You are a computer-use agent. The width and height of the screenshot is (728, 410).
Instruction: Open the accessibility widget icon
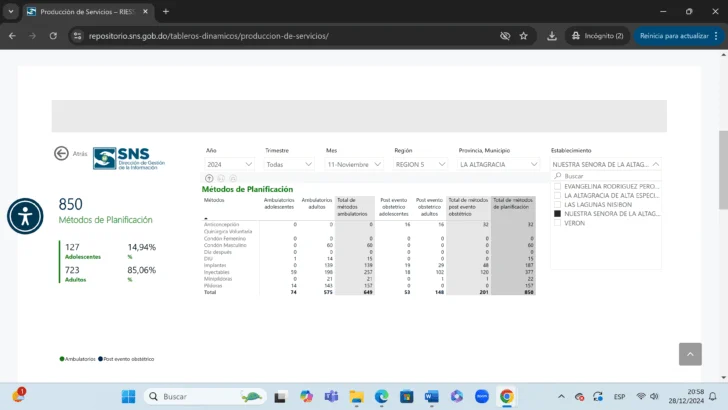(x=25, y=215)
